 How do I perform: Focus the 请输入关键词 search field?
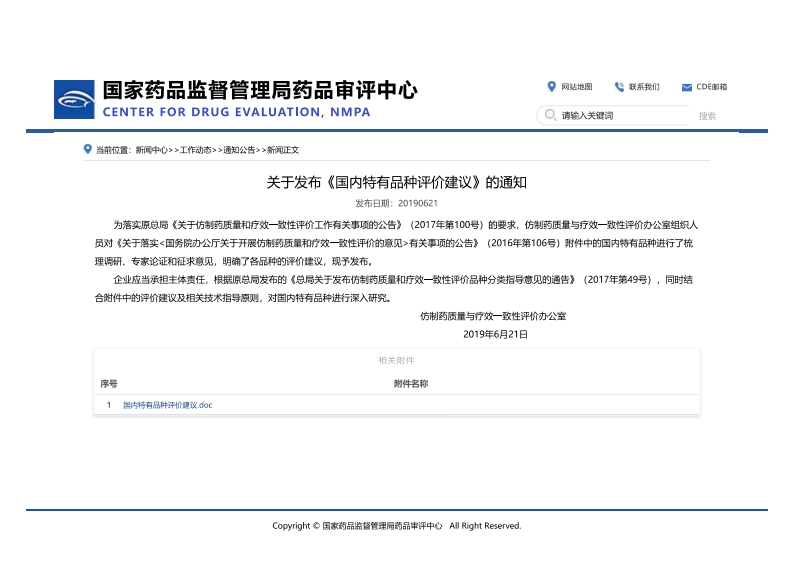click(x=620, y=116)
